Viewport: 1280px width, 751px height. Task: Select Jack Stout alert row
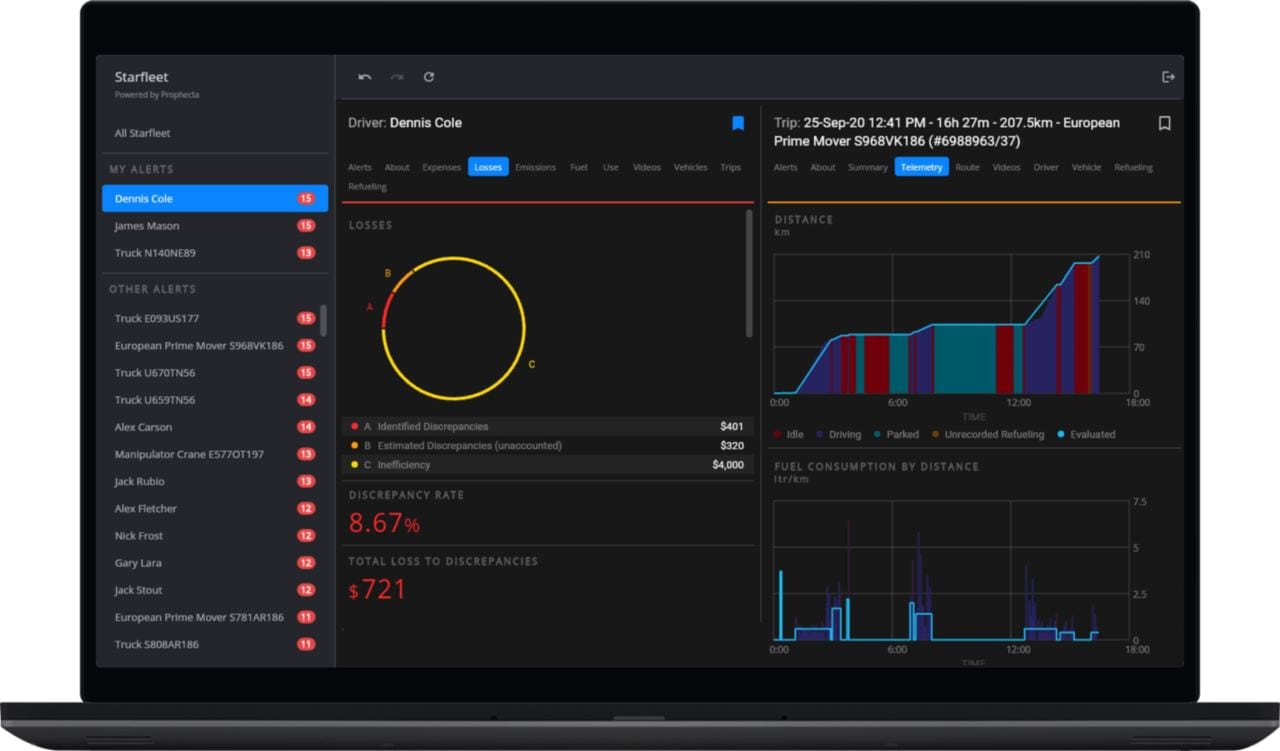click(210, 590)
